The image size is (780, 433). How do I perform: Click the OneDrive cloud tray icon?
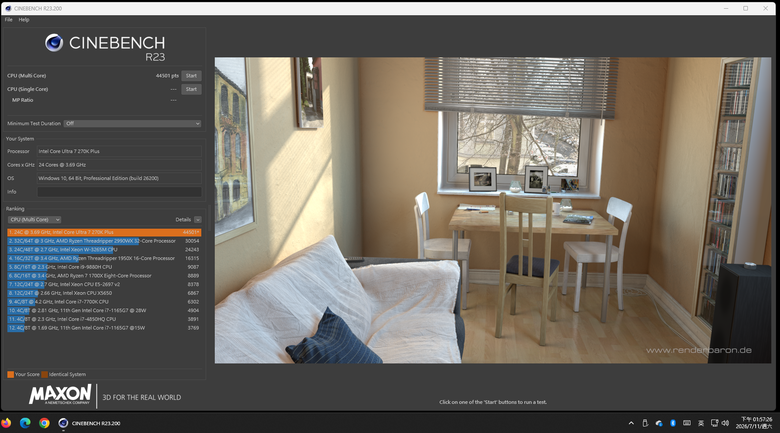click(659, 423)
